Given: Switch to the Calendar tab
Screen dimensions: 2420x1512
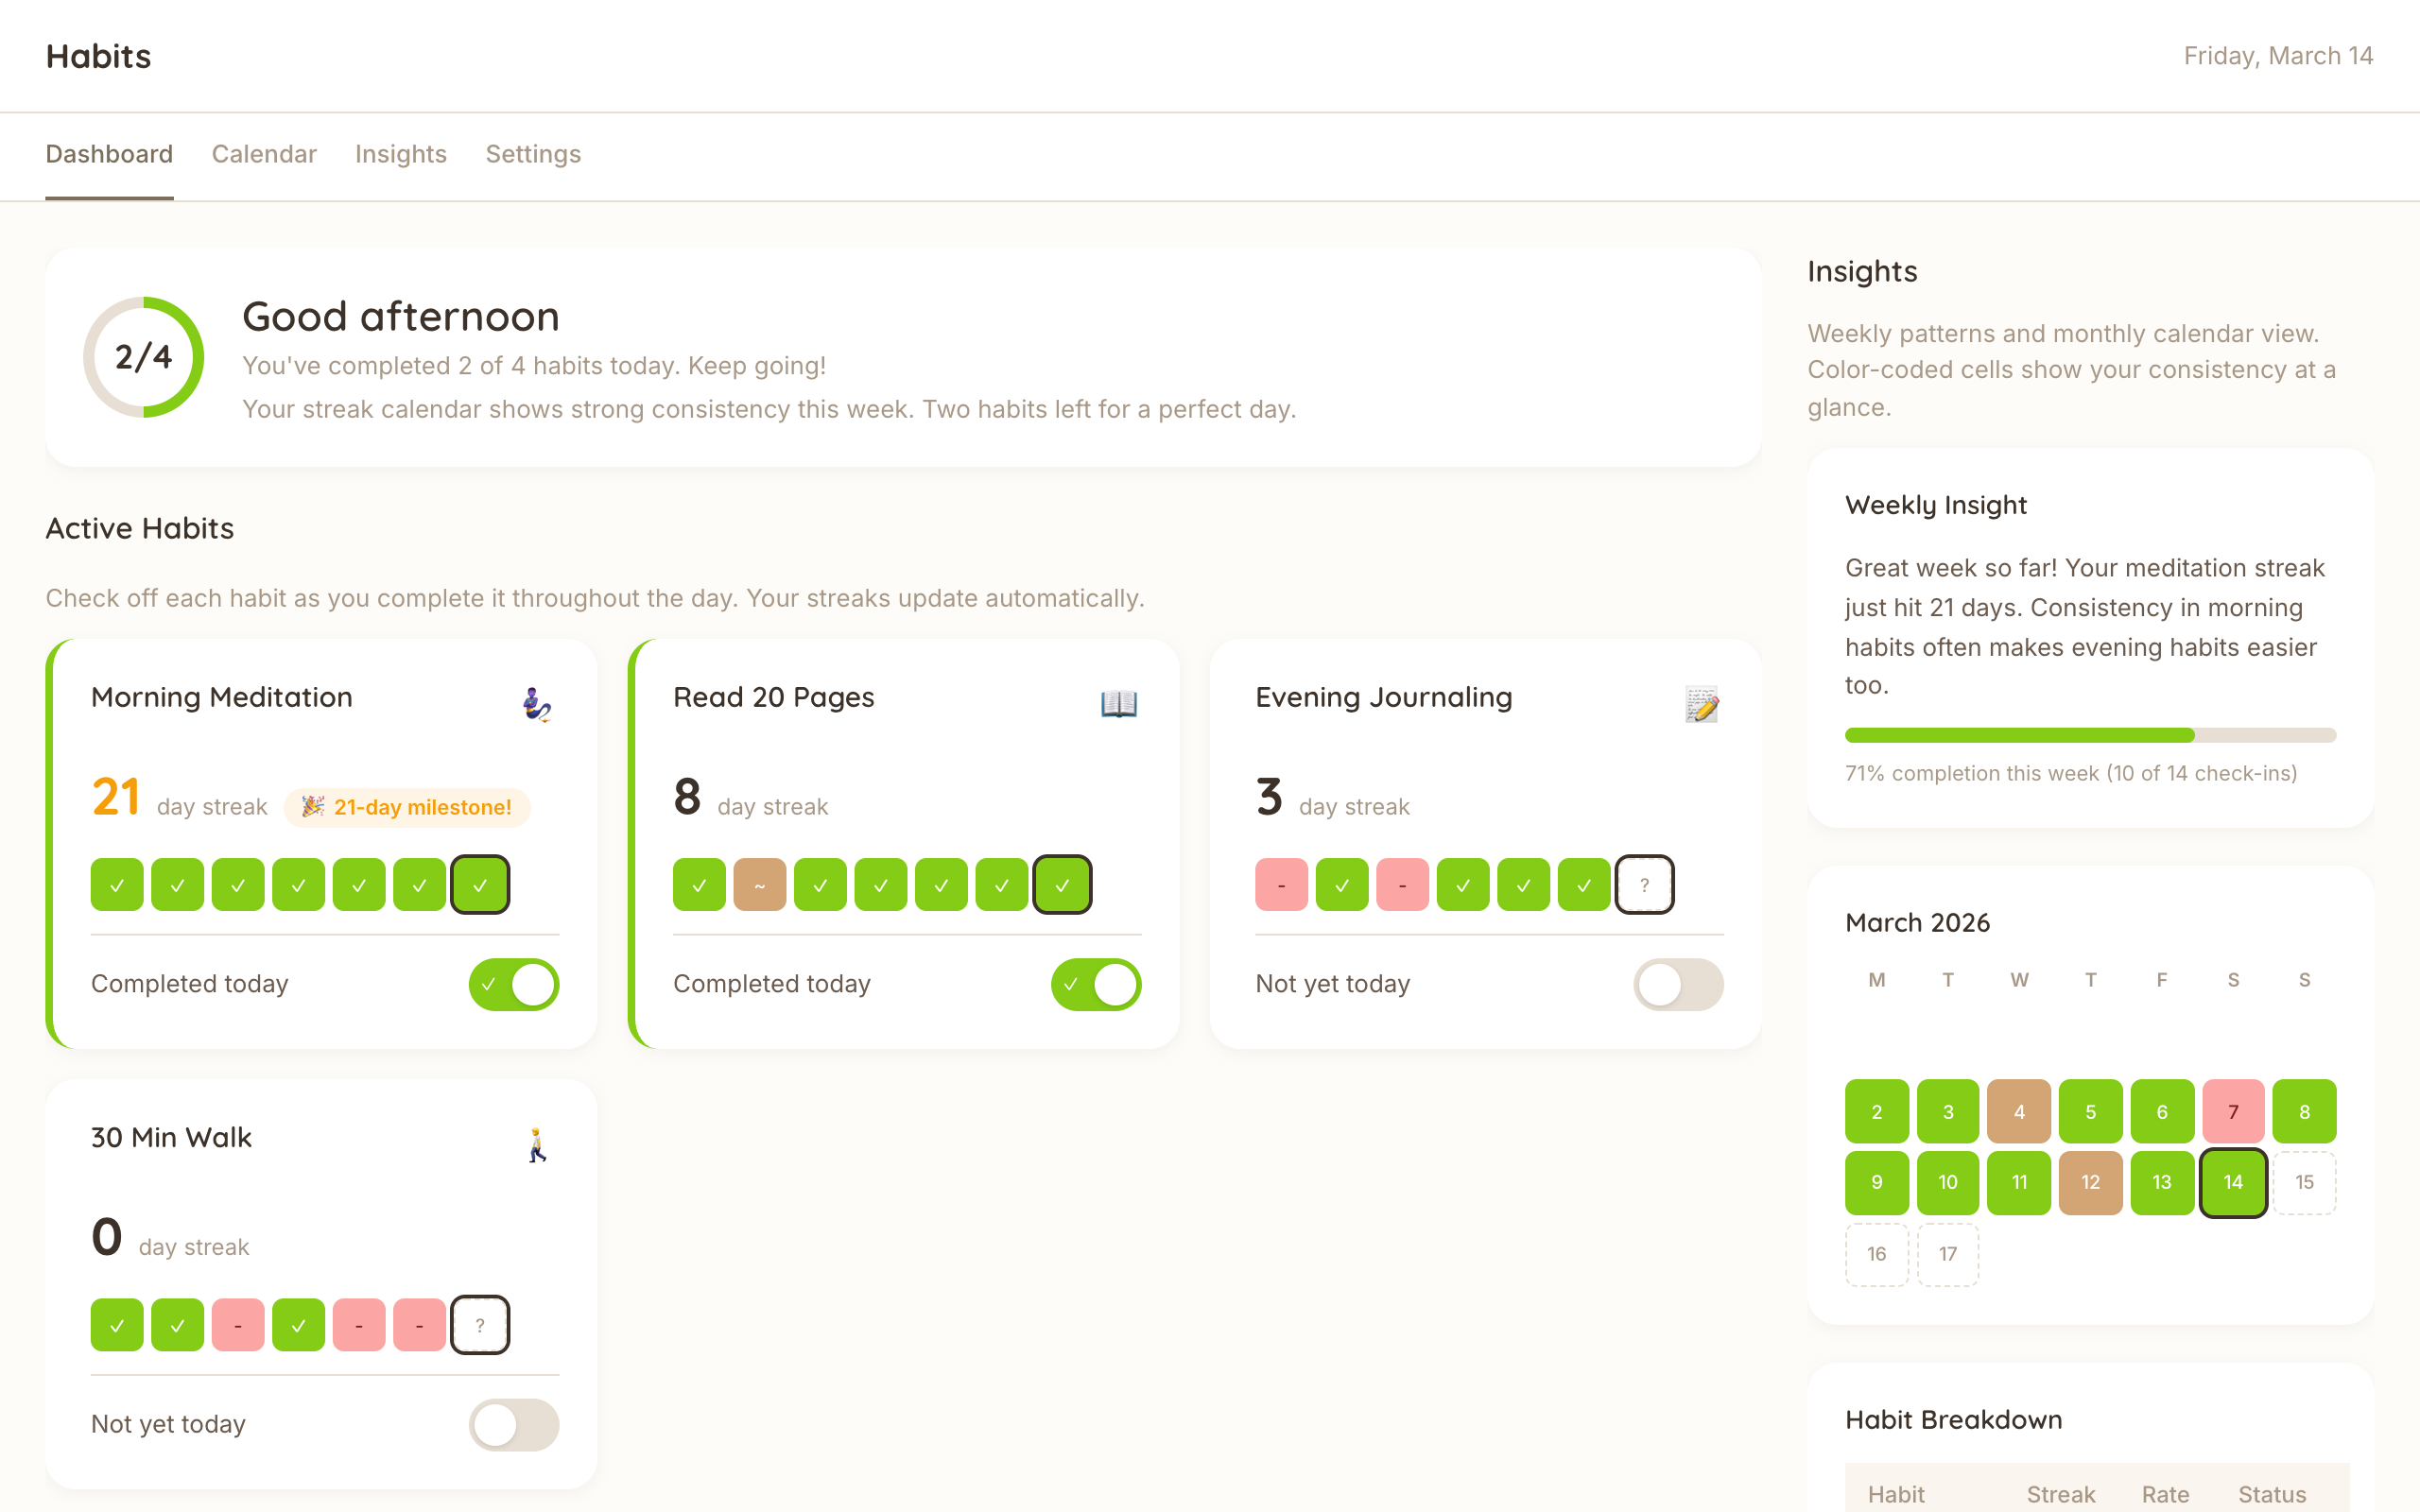Looking at the screenshot, I should click(x=264, y=155).
